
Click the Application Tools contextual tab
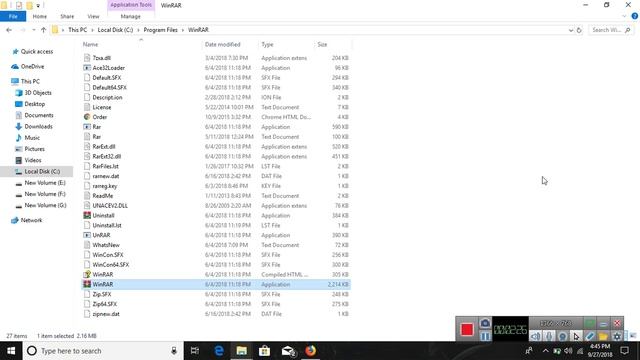131,5
